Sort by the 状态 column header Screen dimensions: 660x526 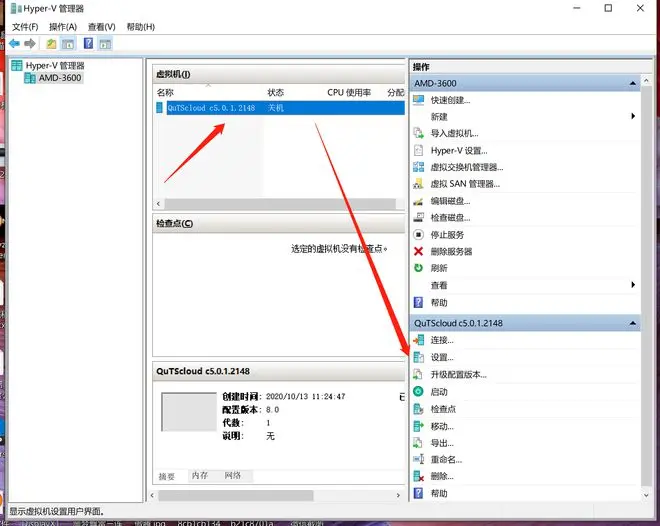pos(276,93)
